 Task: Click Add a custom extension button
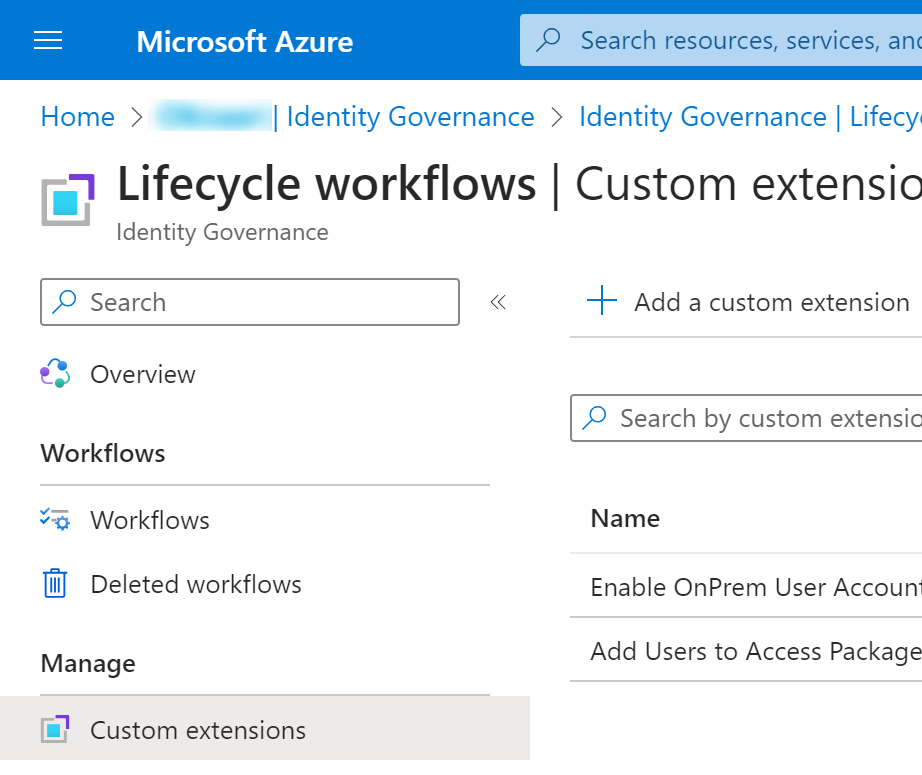tap(748, 302)
